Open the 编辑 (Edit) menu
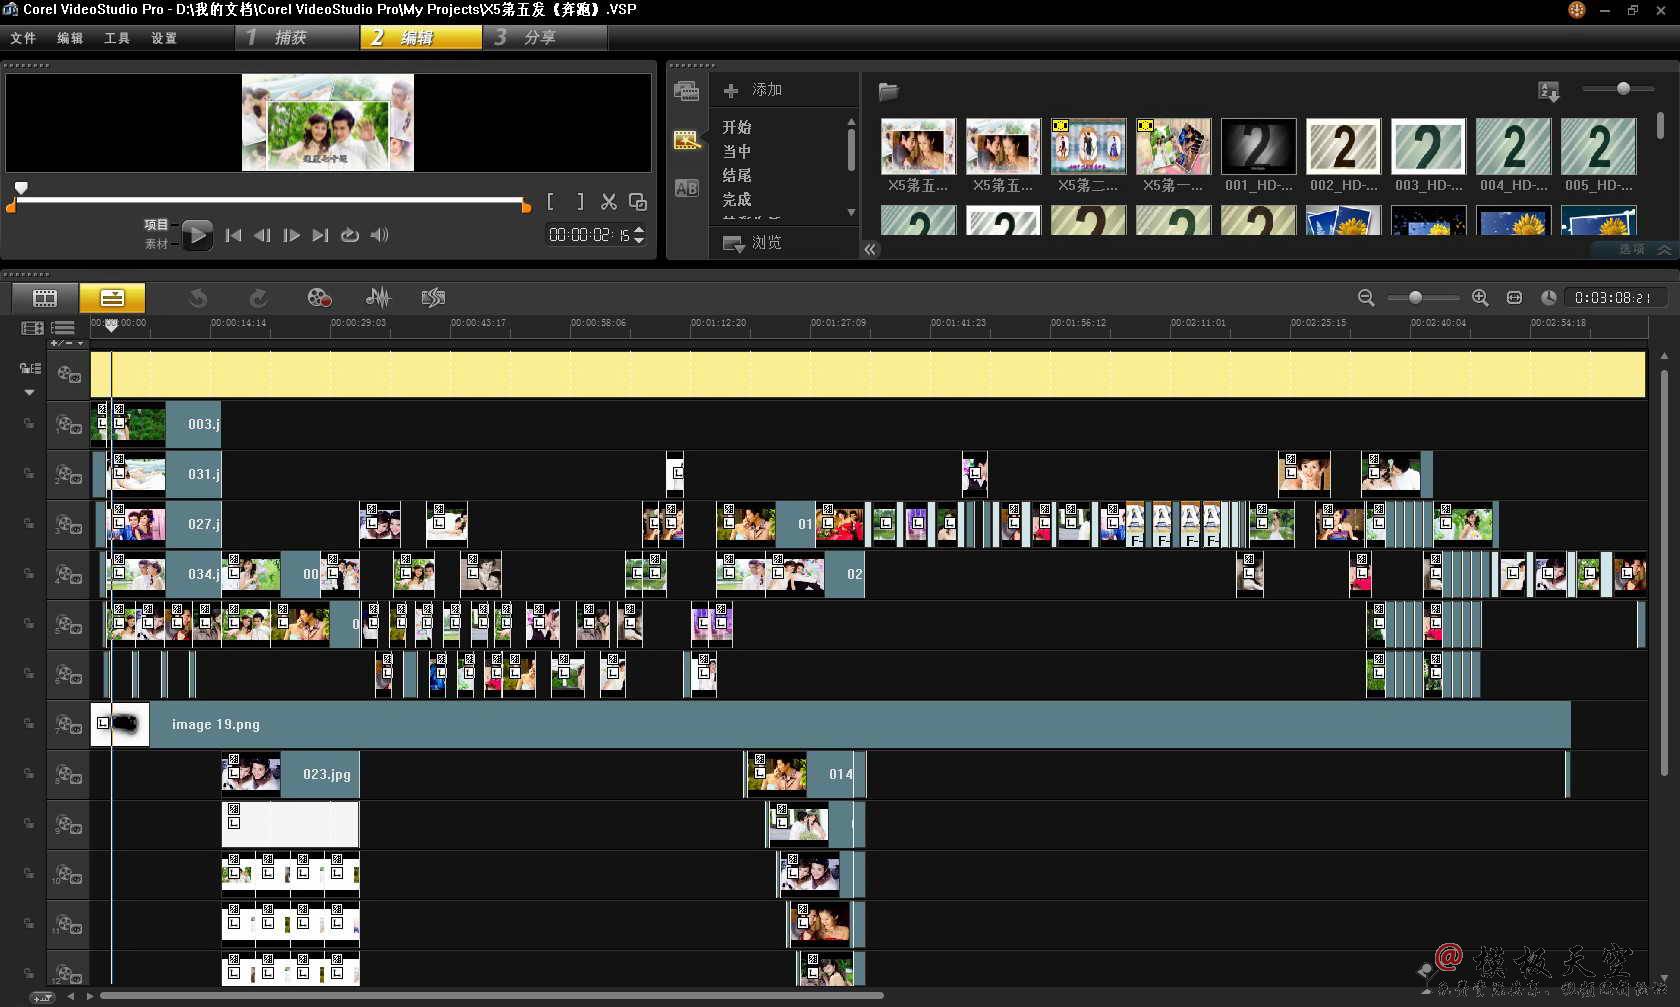1680x1007 pixels. pos(70,38)
